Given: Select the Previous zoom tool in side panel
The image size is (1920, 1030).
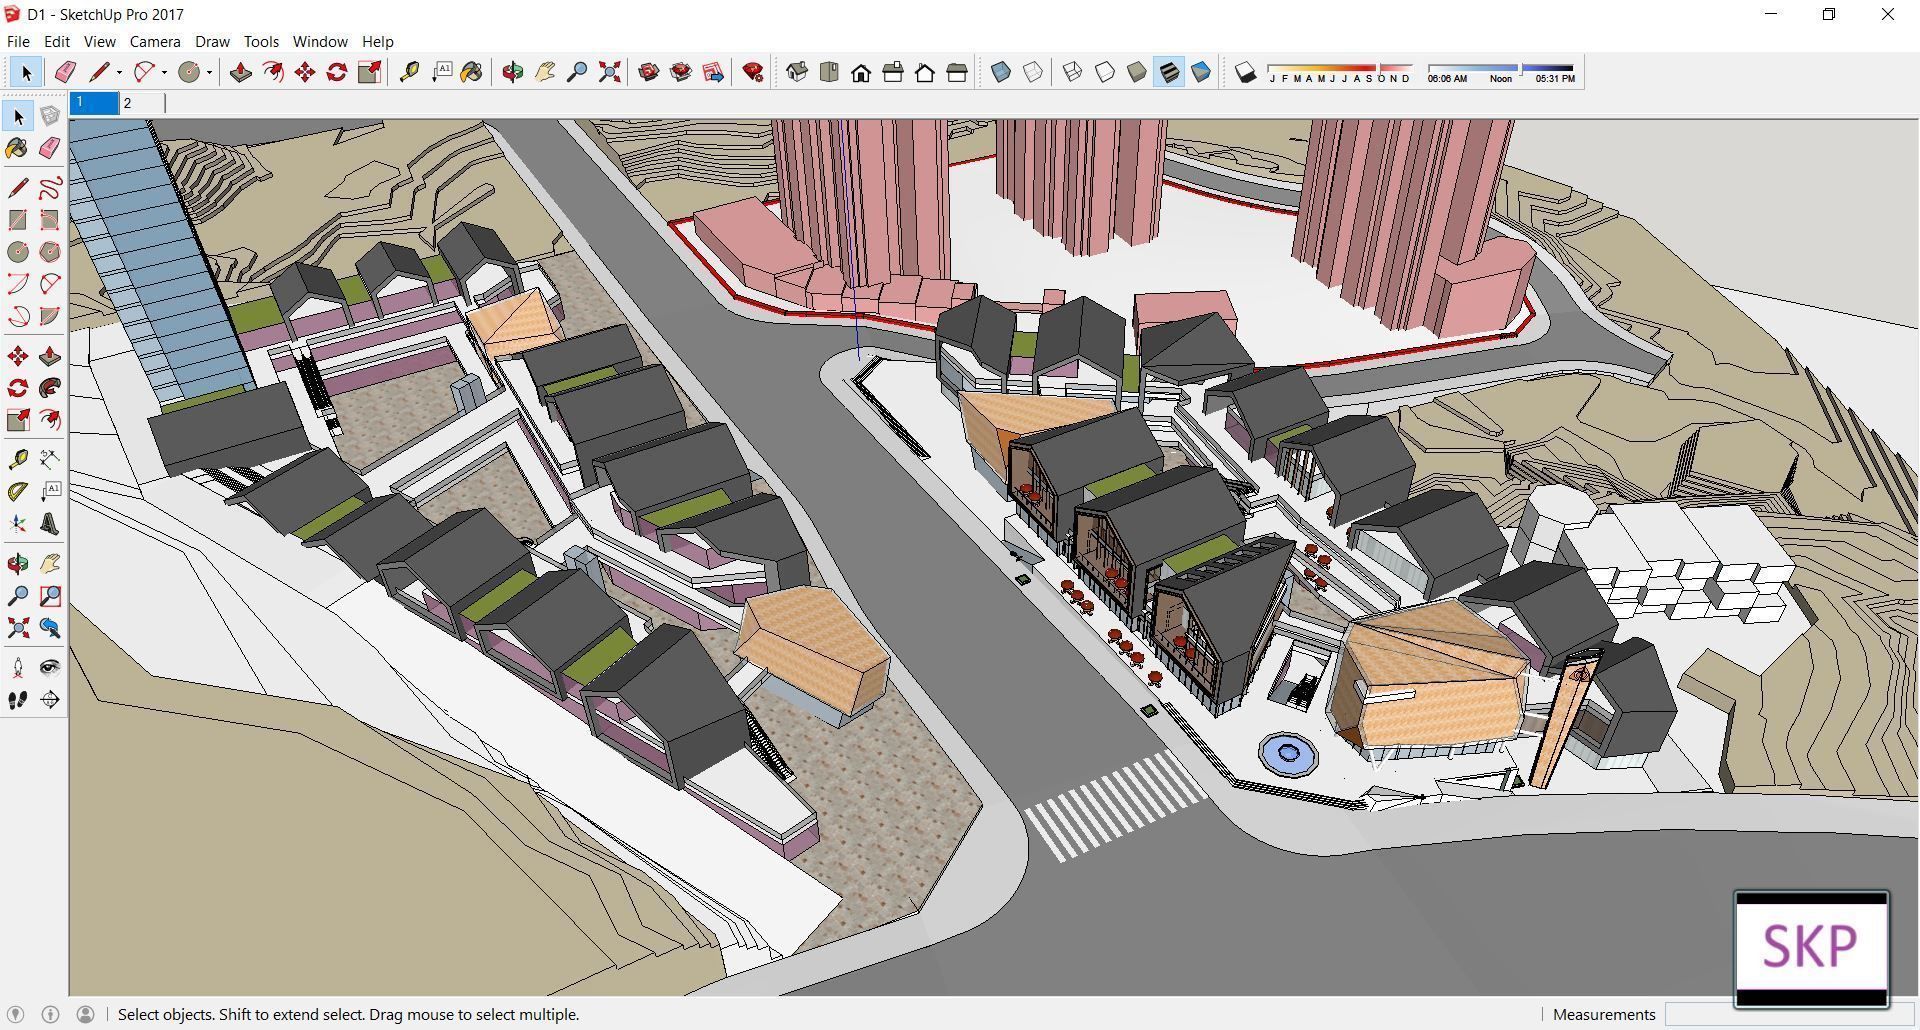Looking at the screenshot, I should tap(50, 628).
